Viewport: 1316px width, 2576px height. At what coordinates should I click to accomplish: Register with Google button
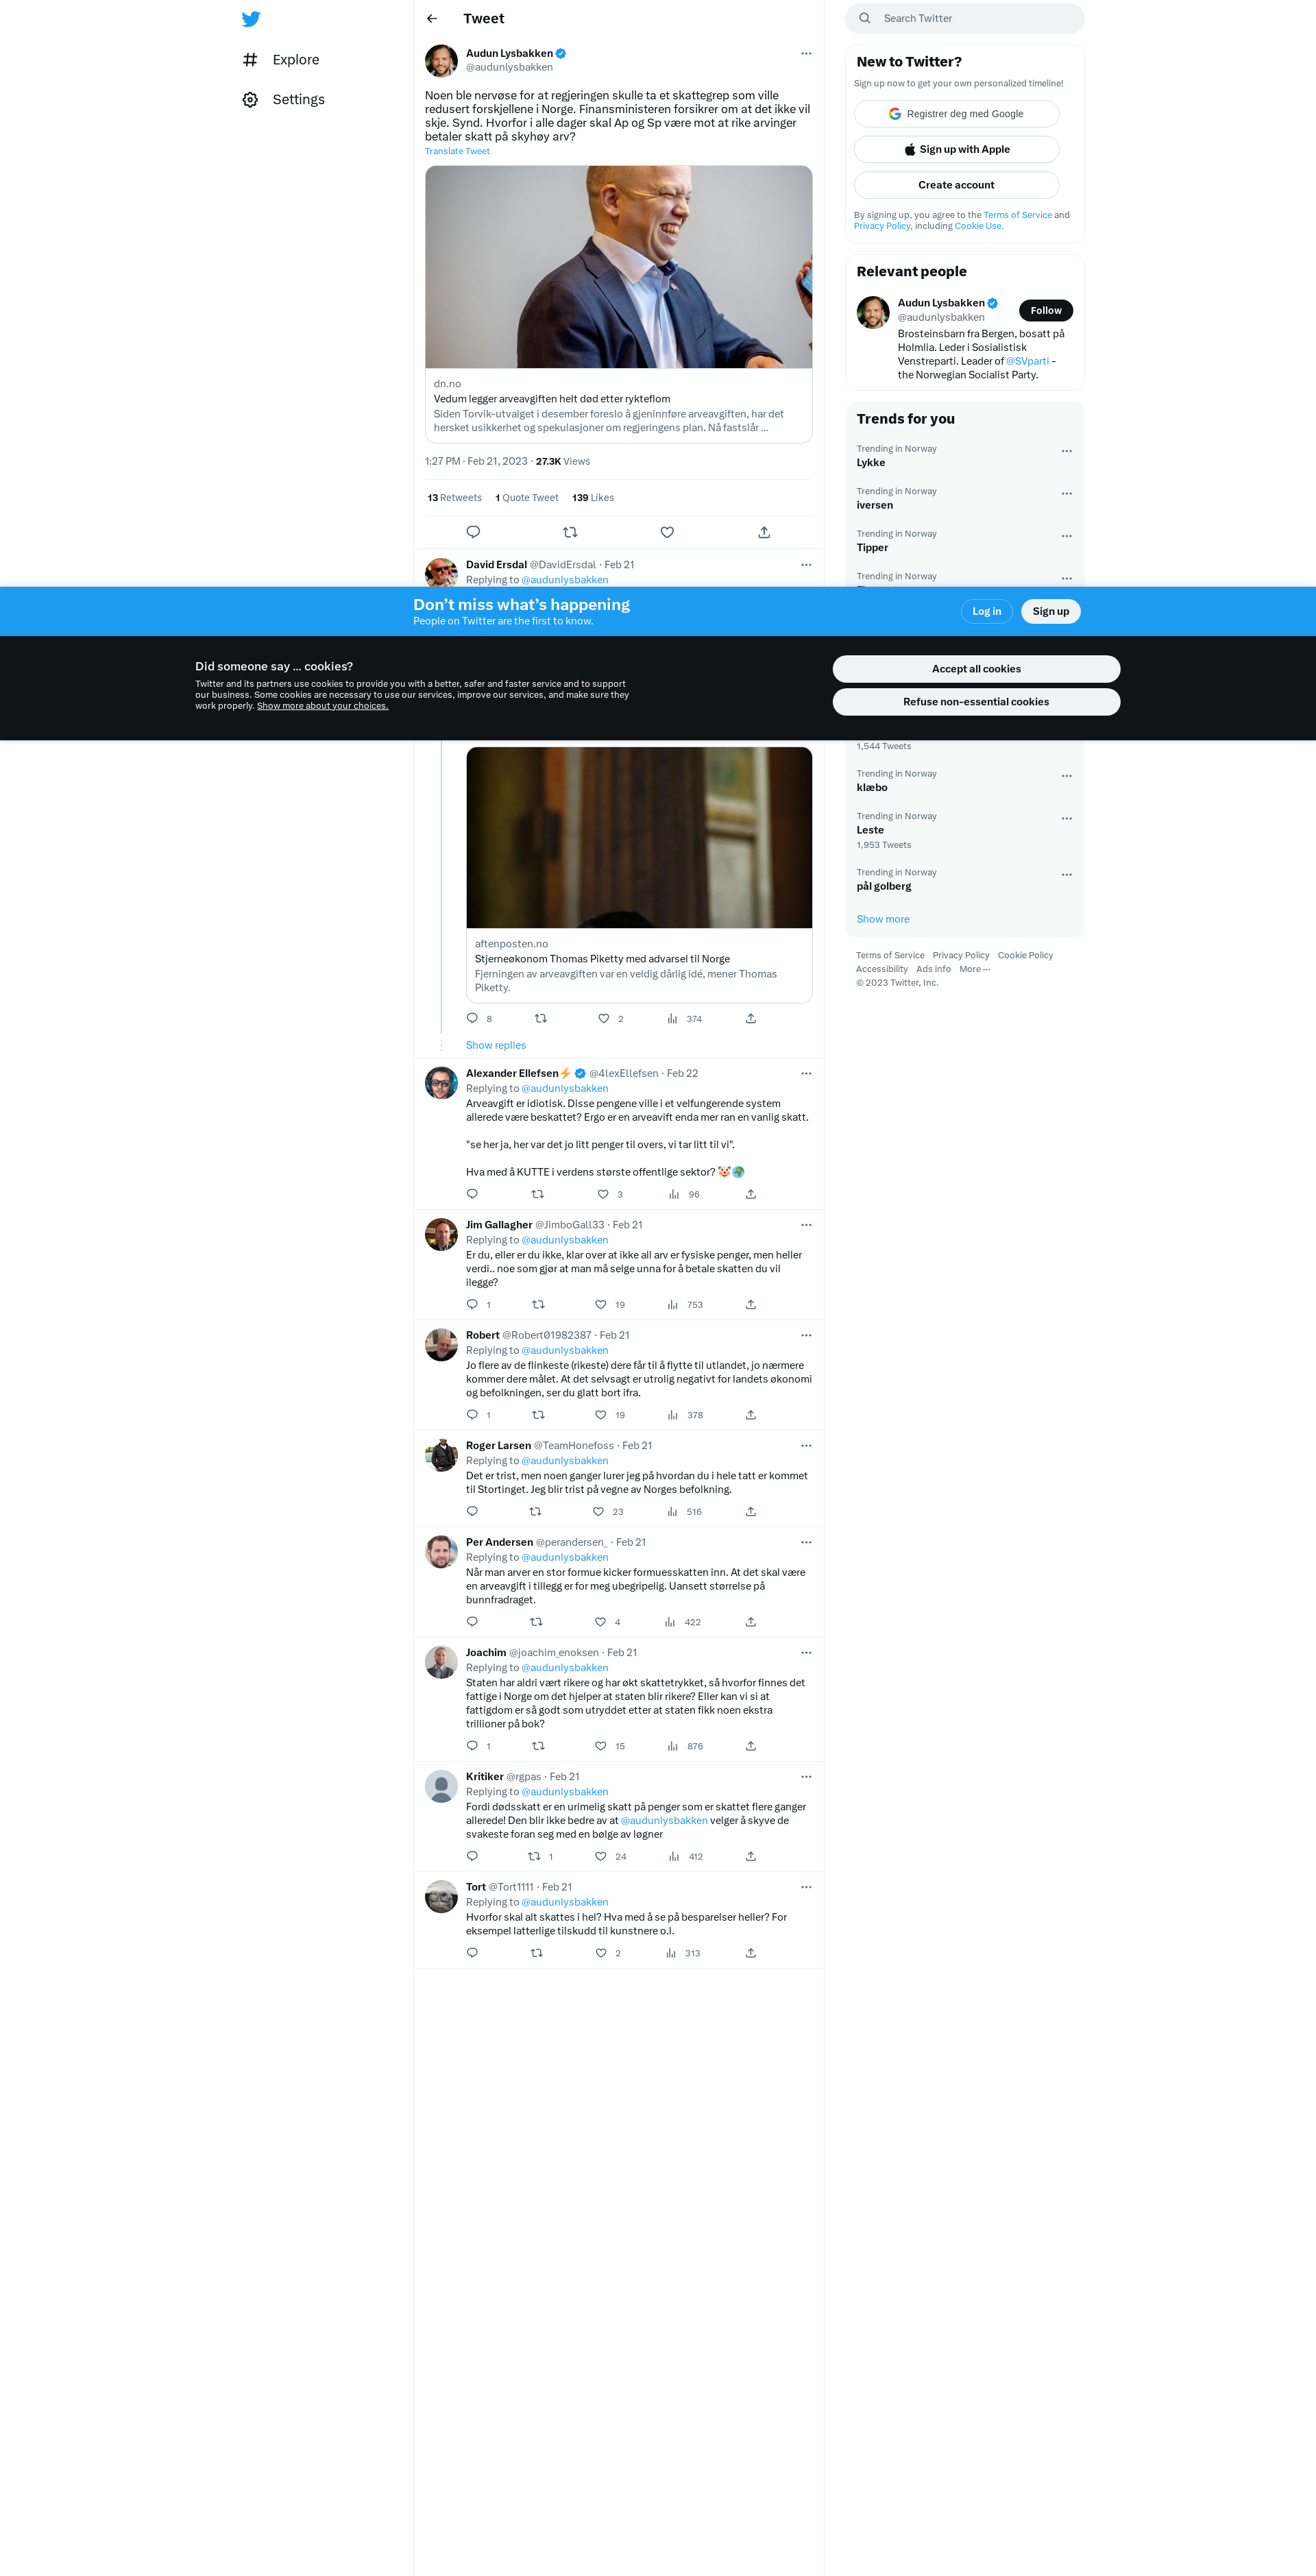956,114
